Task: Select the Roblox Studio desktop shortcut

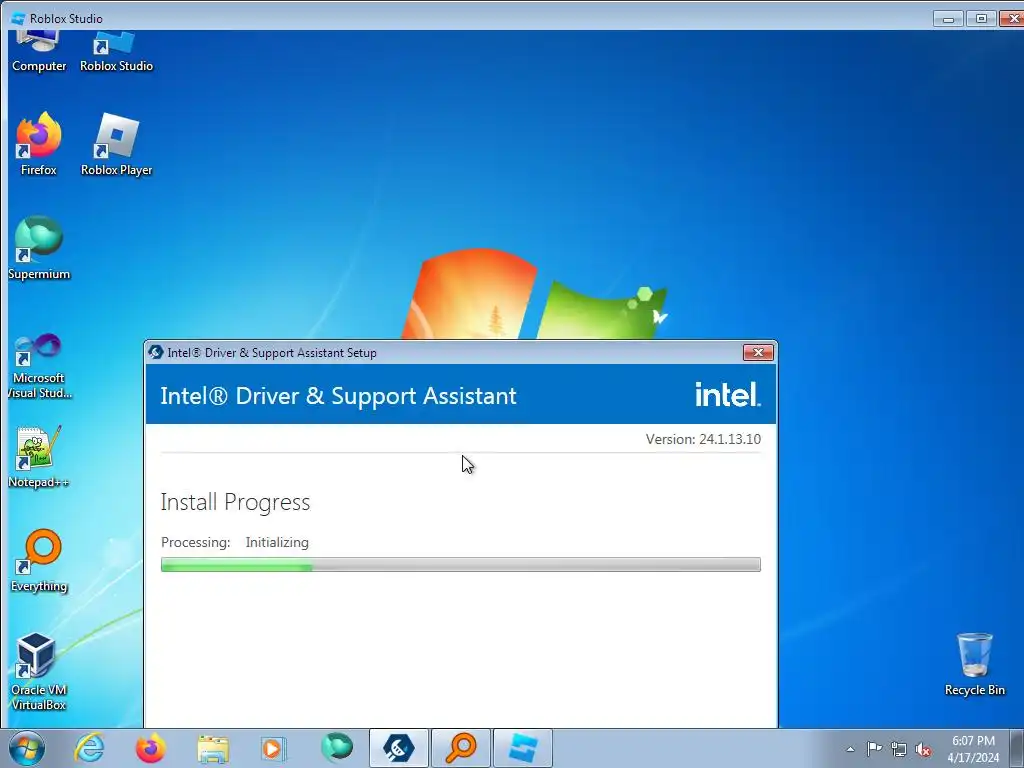Action: tap(116, 52)
